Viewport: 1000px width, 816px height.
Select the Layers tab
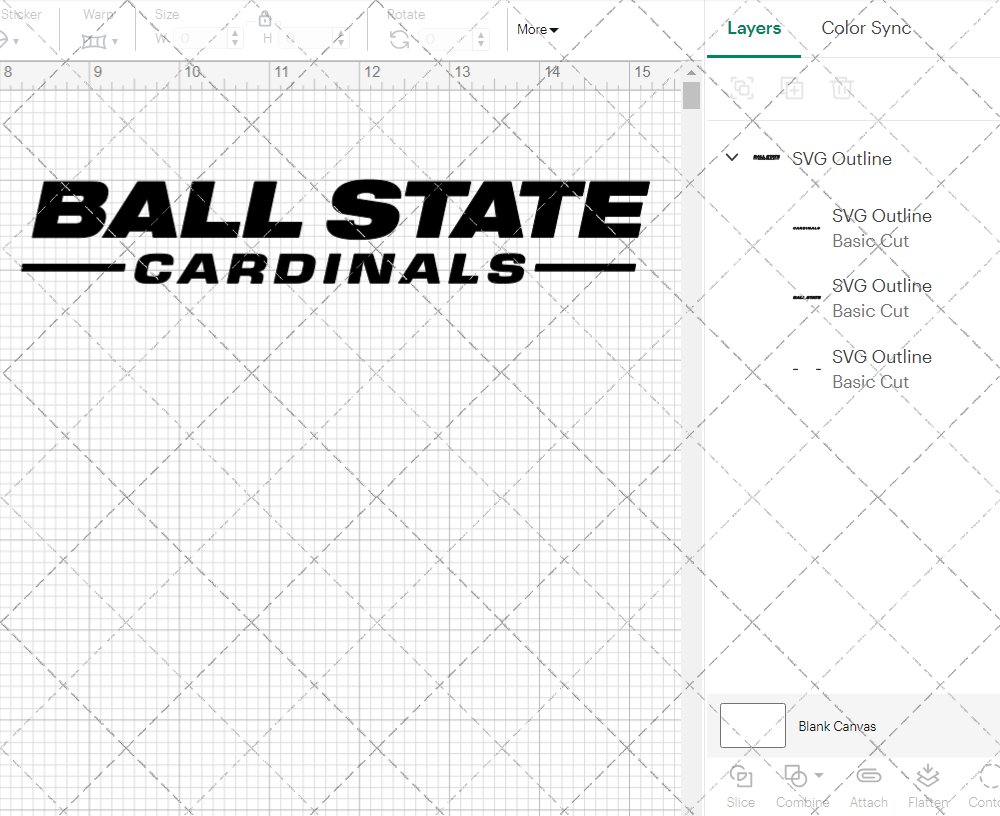click(x=754, y=28)
